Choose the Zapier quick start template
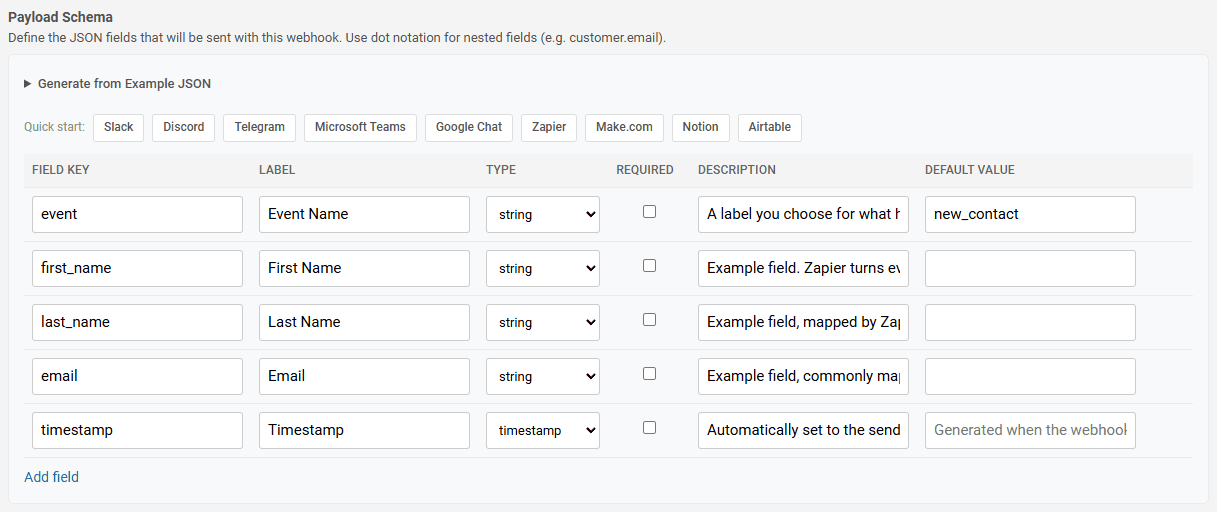Viewport: 1232px width, 513px height. pos(549,127)
